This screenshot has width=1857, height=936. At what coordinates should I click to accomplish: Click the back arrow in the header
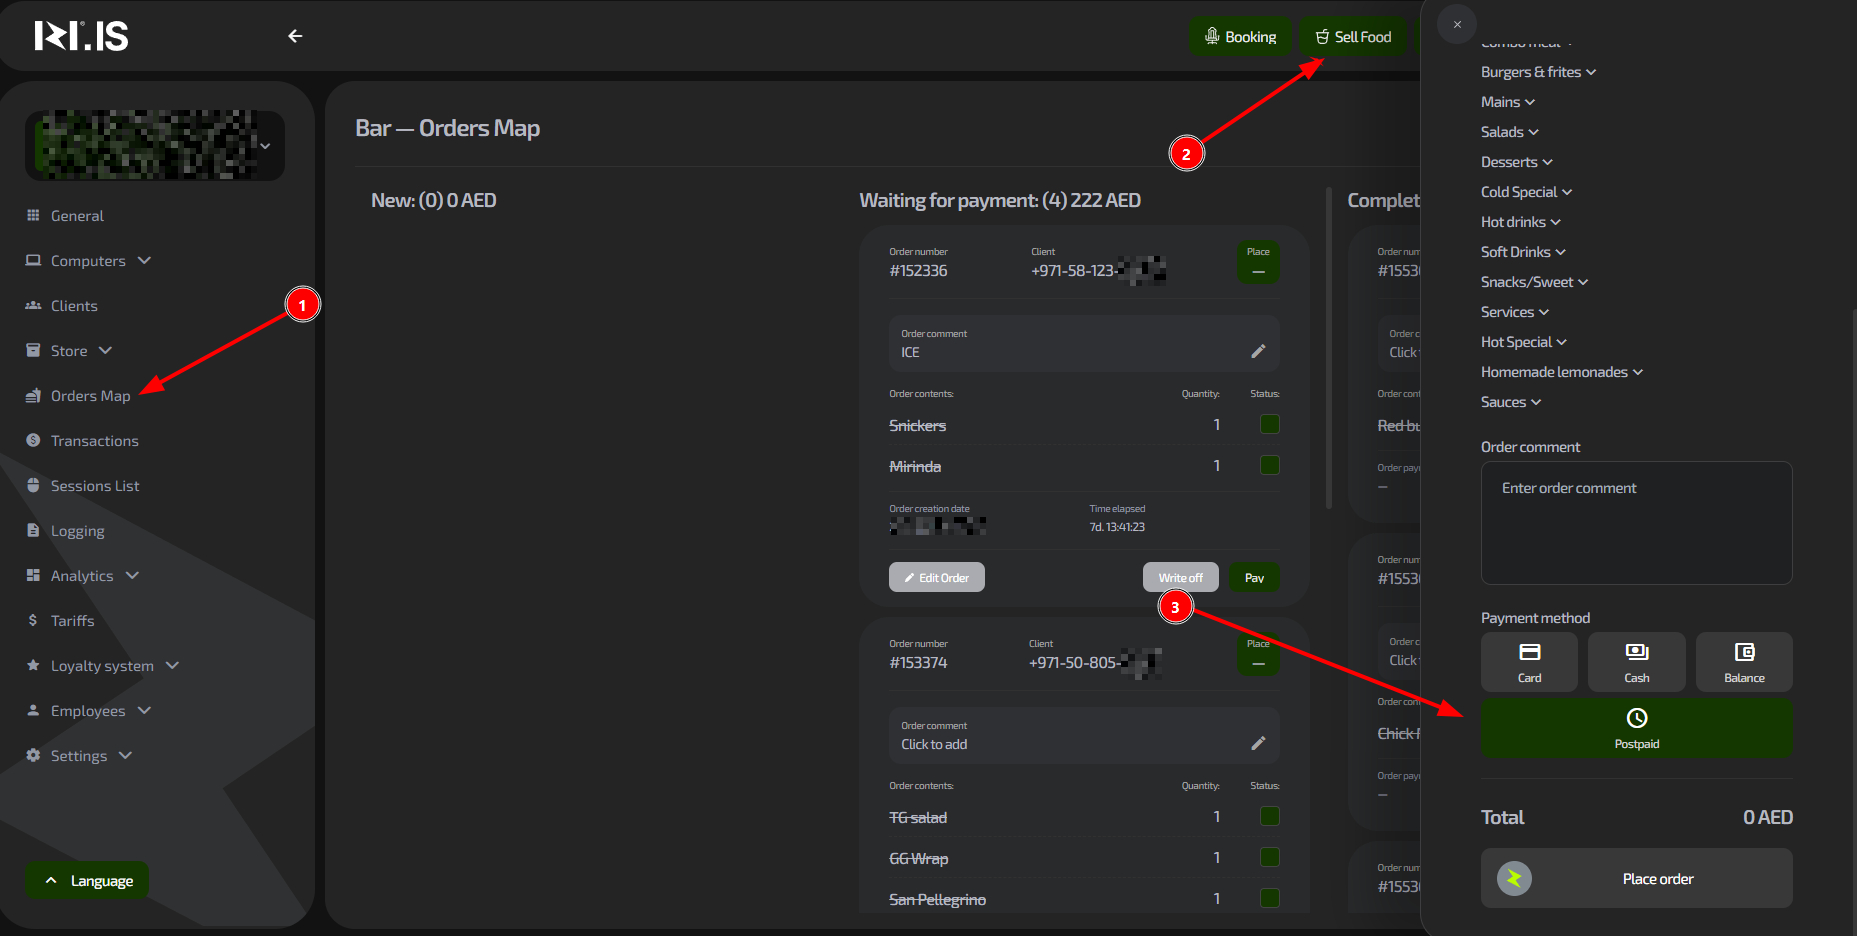click(295, 36)
